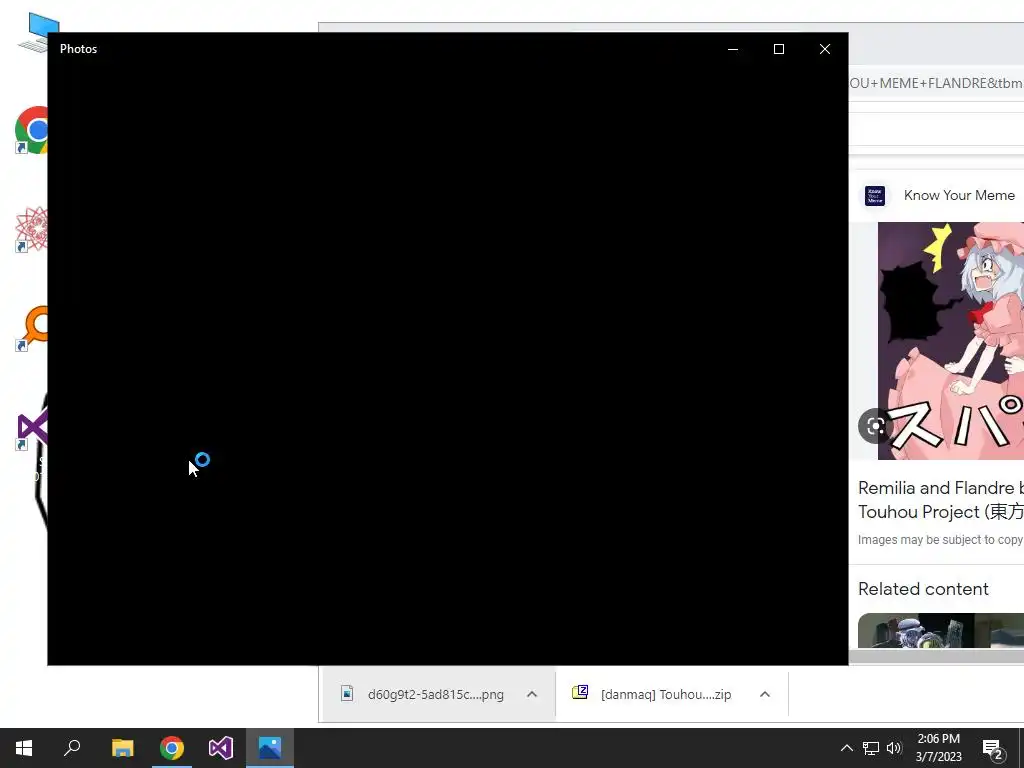1024x768 pixels.
Task: Open File Explorer from the taskbar
Action: [x=122, y=748]
